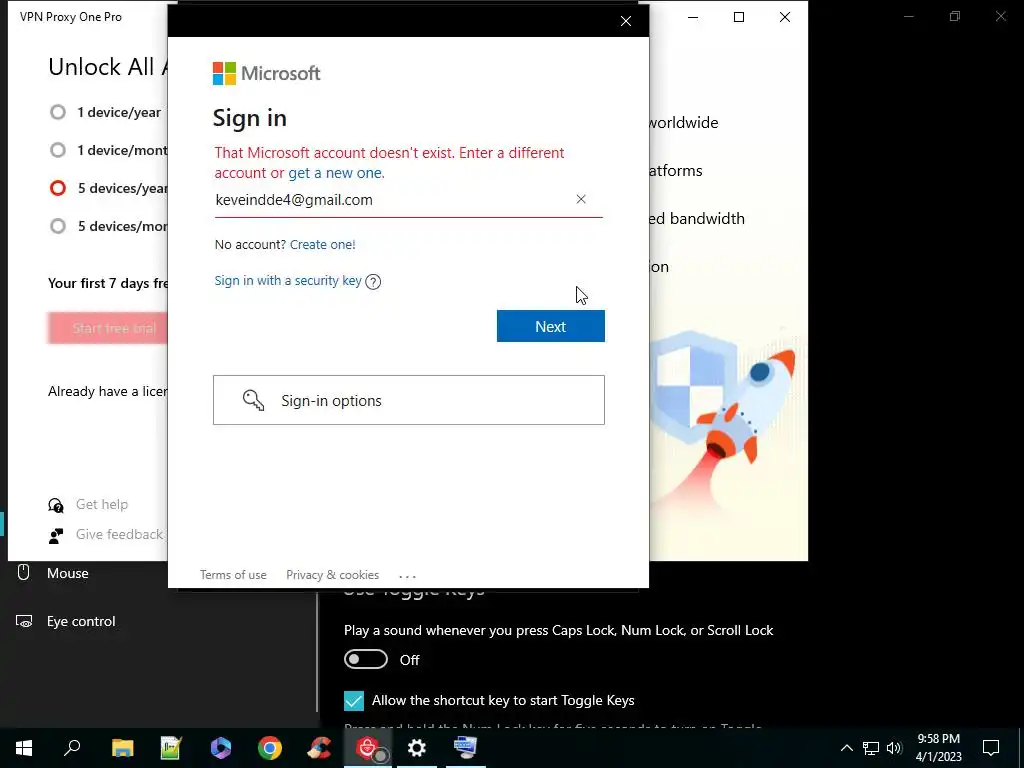Click the Microsoft logo in sign-in dialog
1024x768 pixels.
click(x=266, y=73)
